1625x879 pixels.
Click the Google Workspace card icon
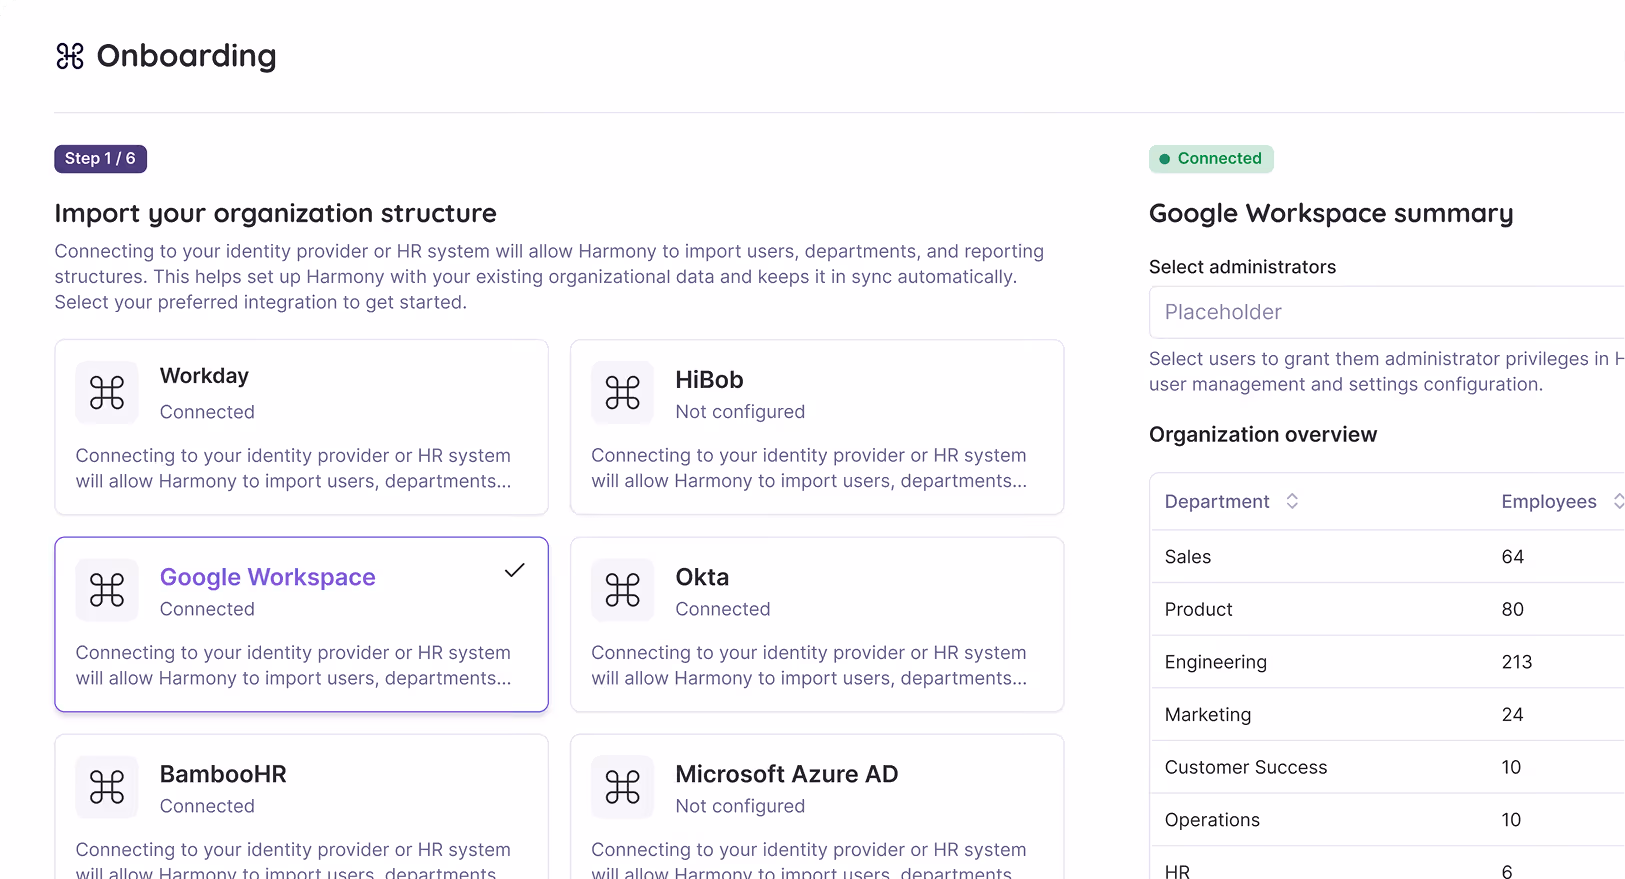pos(107,590)
